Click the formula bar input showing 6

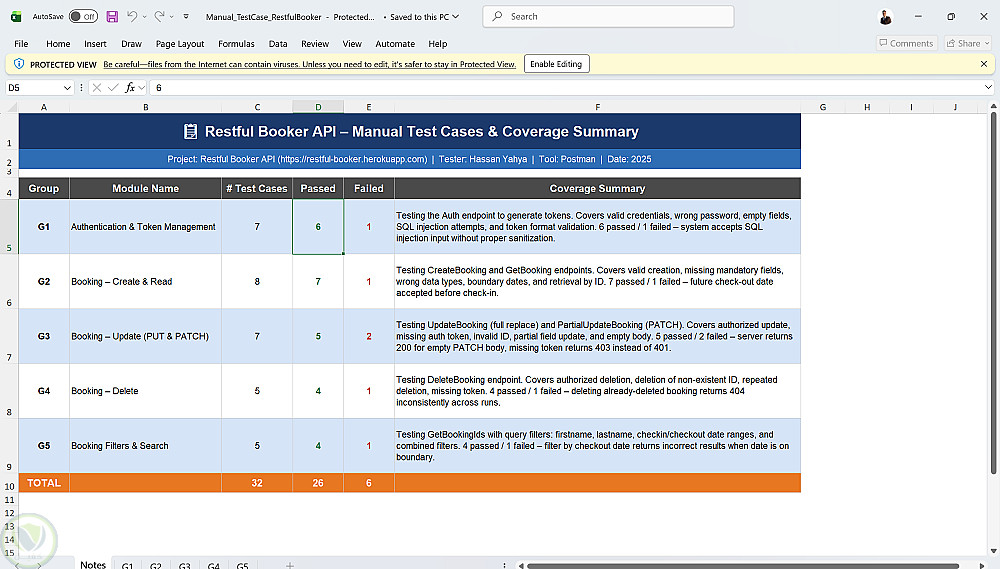[566, 87]
